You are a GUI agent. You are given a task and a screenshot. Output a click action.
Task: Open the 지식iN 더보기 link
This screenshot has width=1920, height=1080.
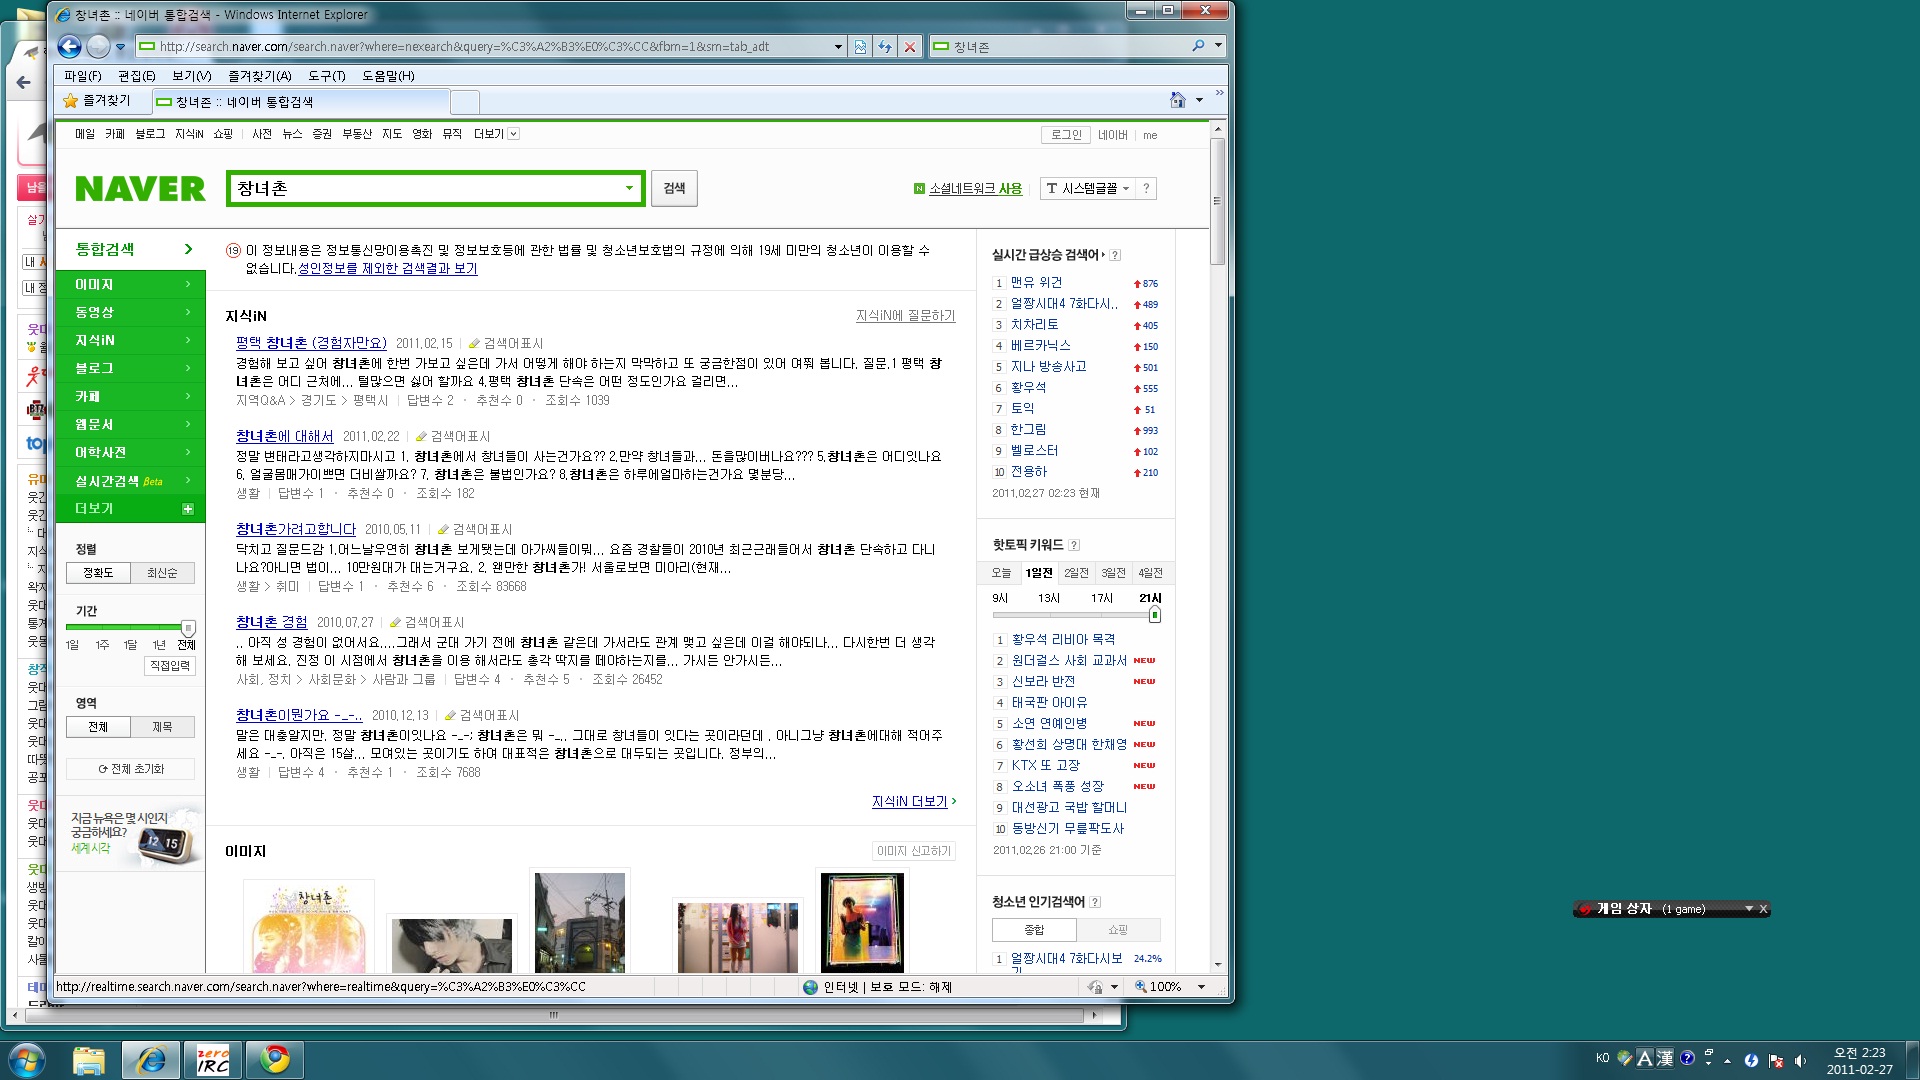pos(909,801)
